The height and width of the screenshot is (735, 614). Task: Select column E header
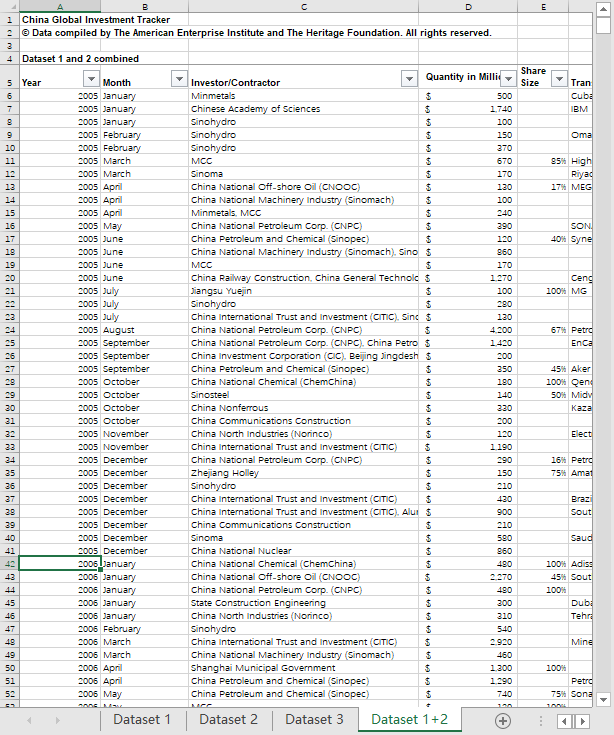point(543,7)
